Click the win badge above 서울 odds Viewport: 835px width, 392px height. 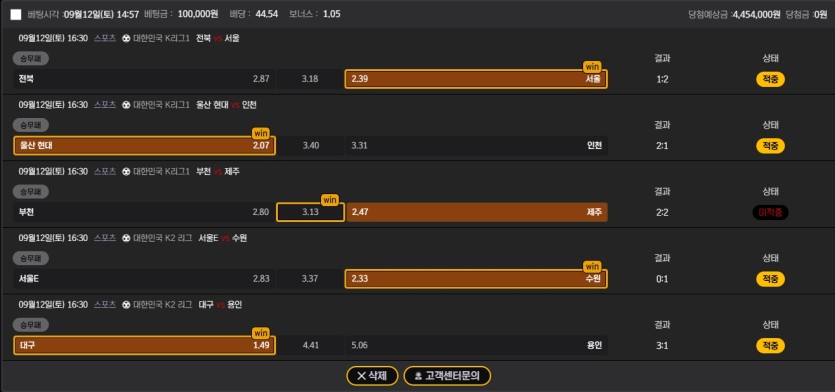592,67
